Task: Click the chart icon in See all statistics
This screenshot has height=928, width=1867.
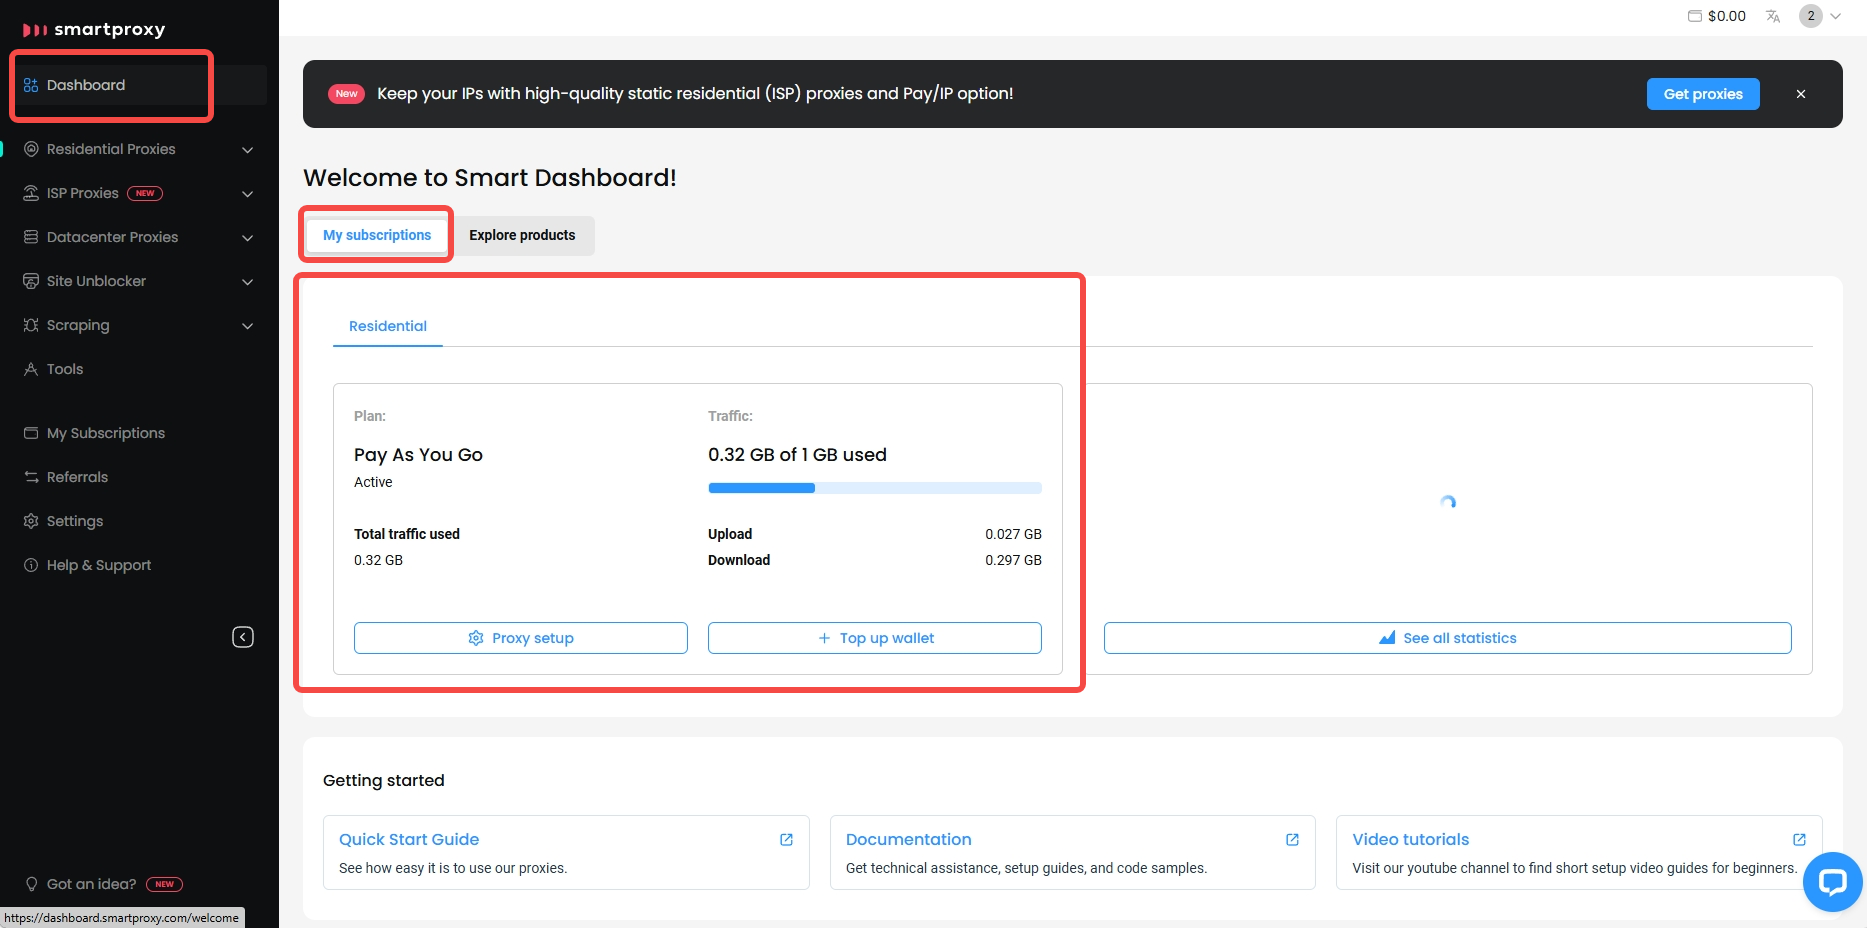Action: [x=1387, y=638]
